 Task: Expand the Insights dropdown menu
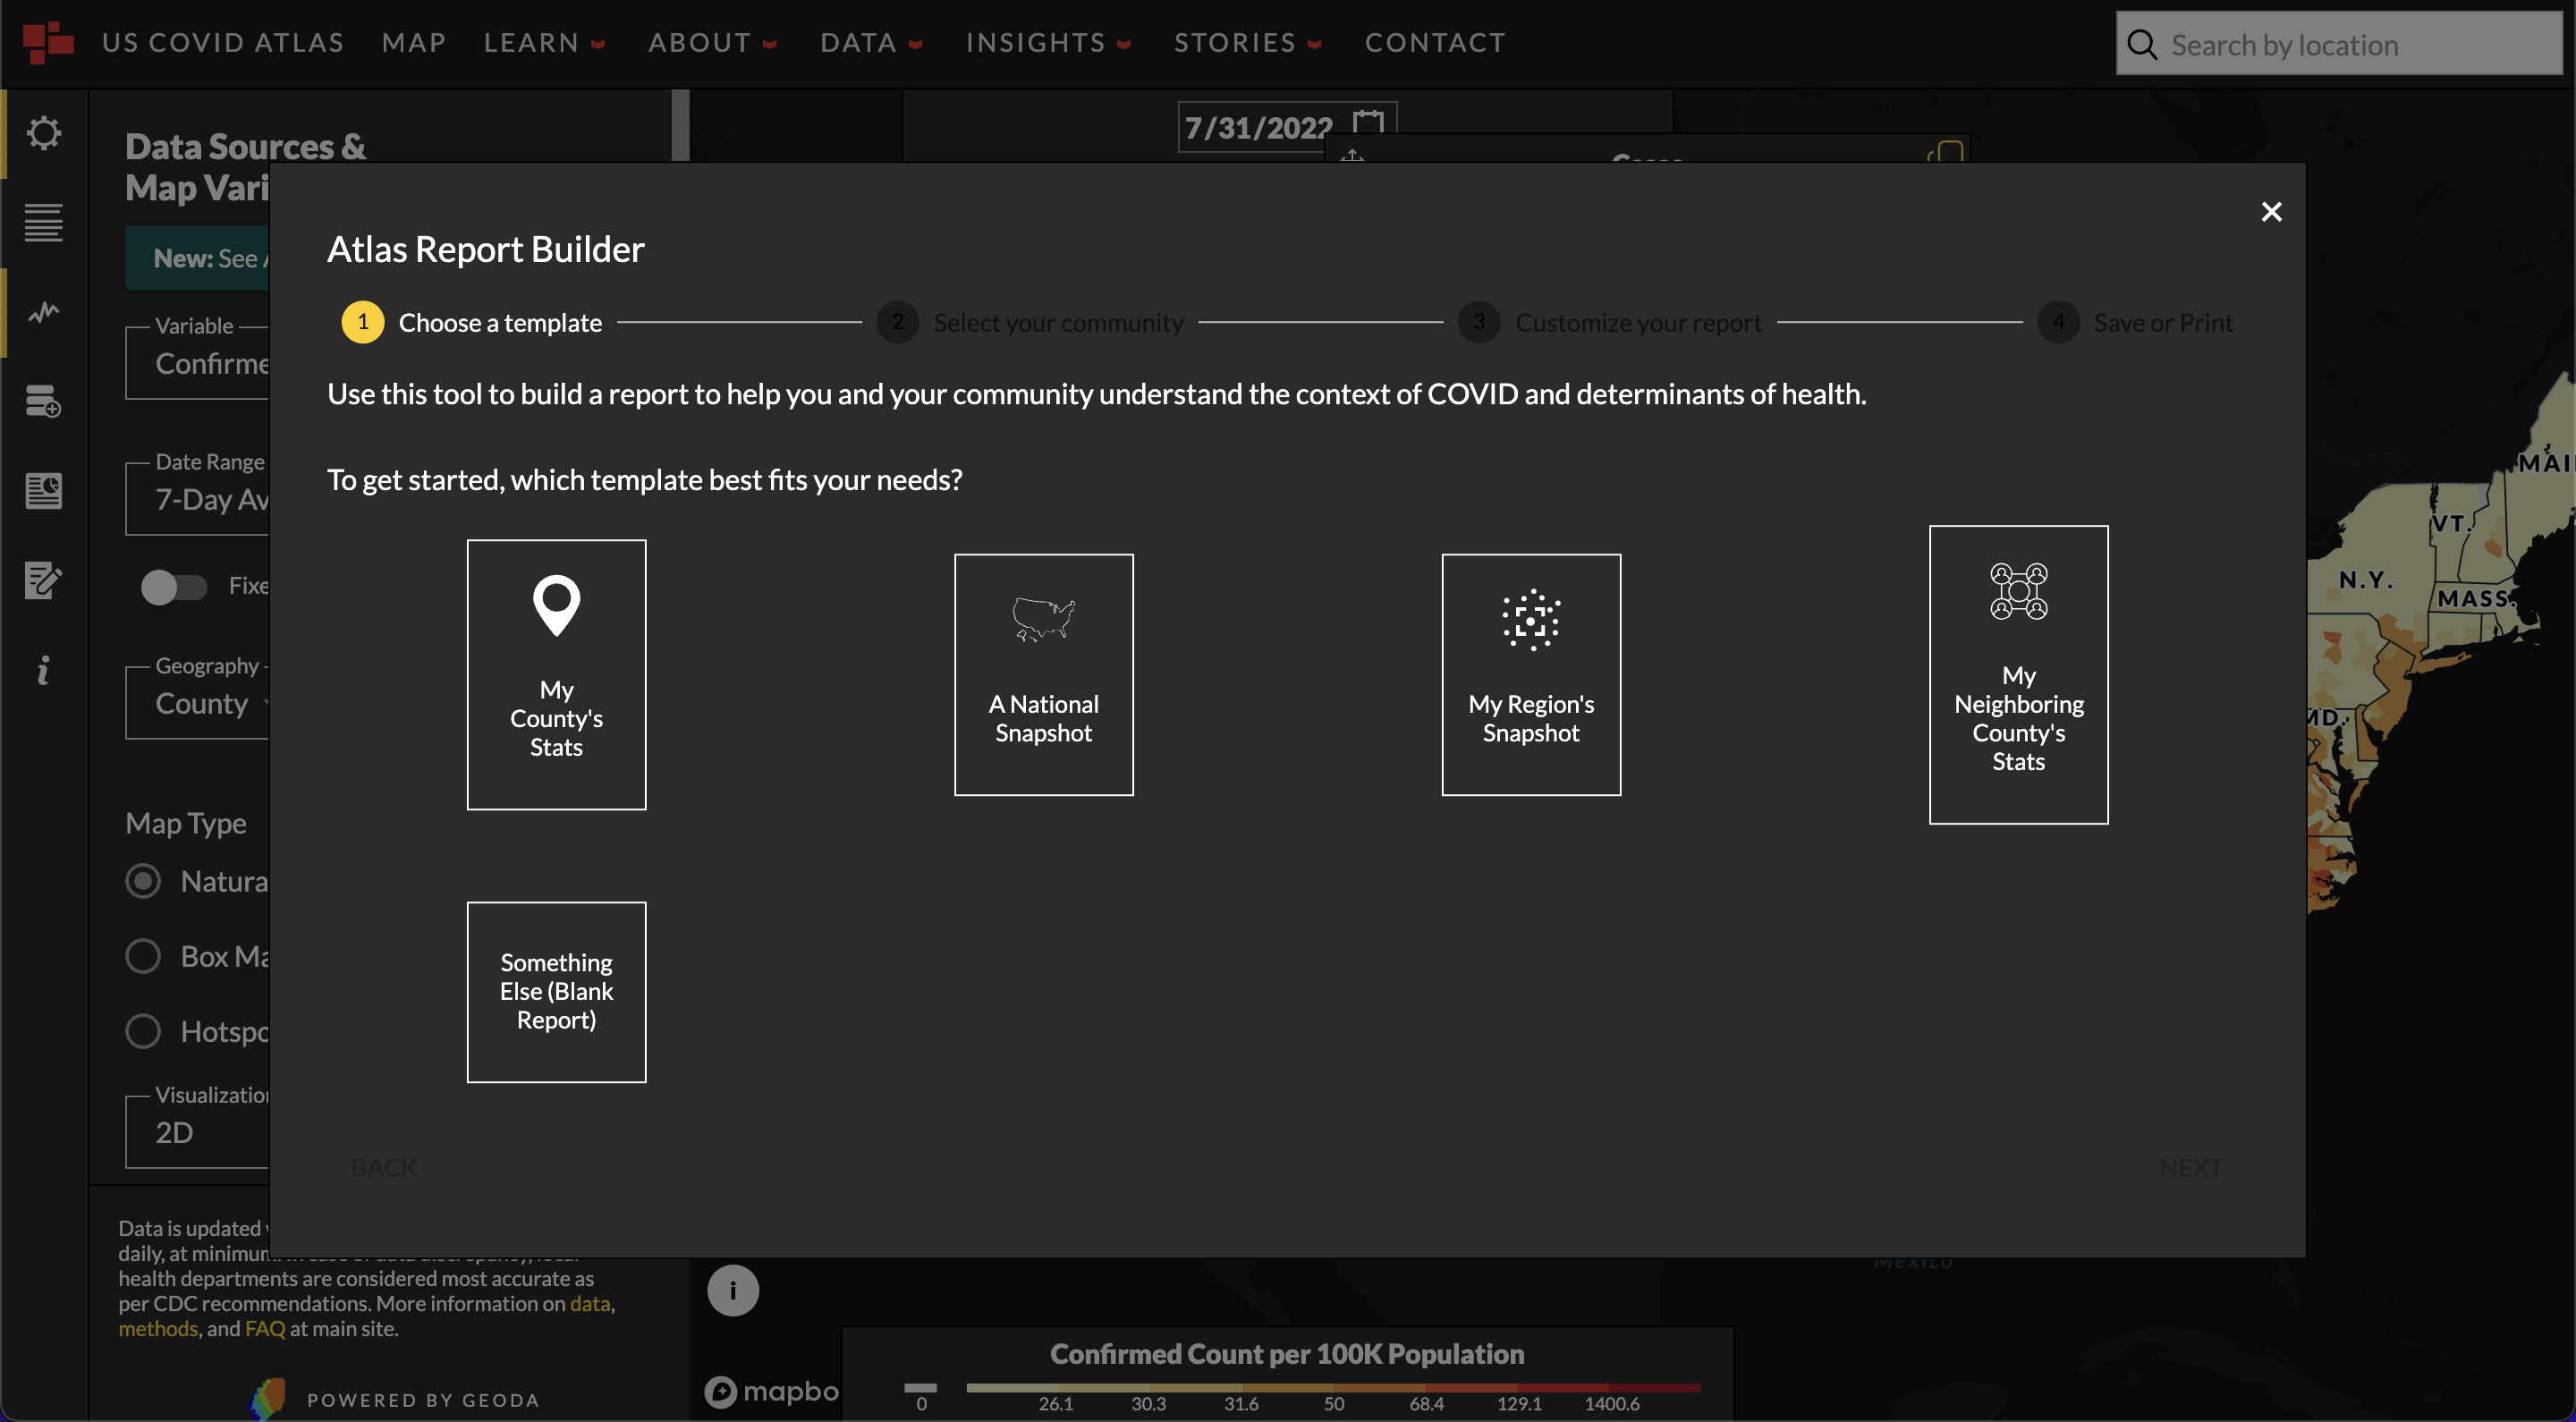coord(1047,43)
